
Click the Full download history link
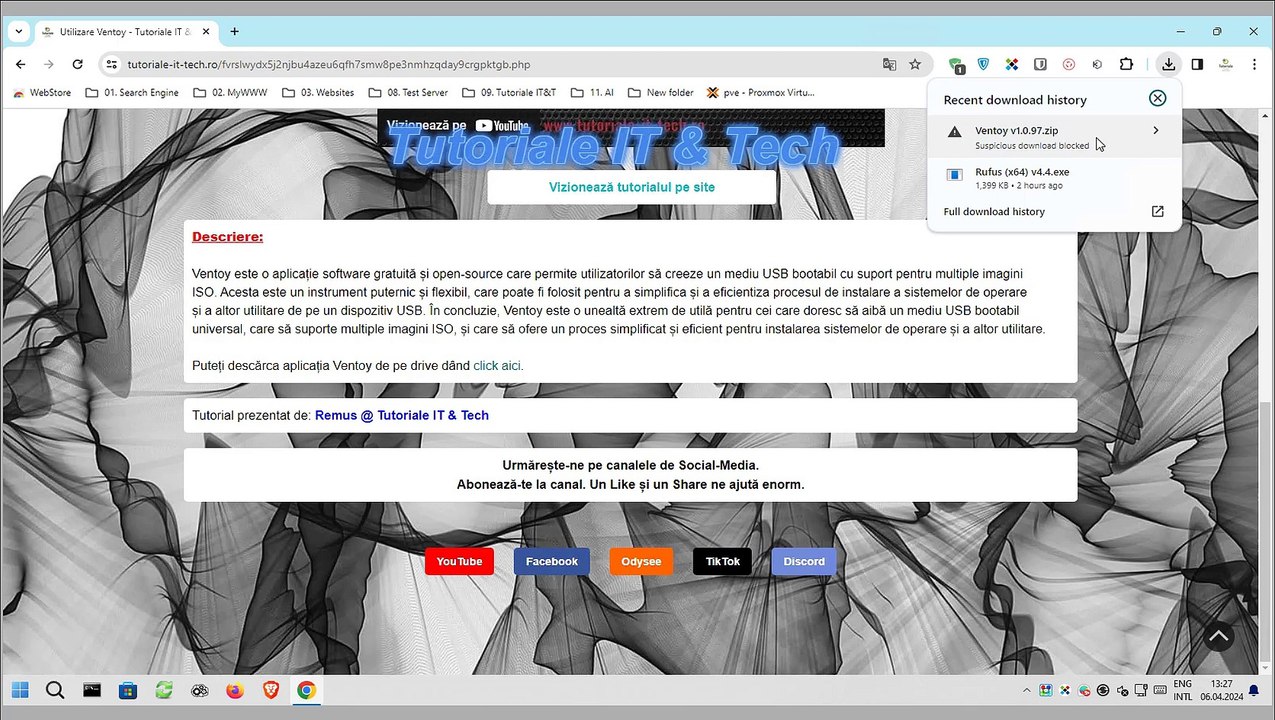994,212
